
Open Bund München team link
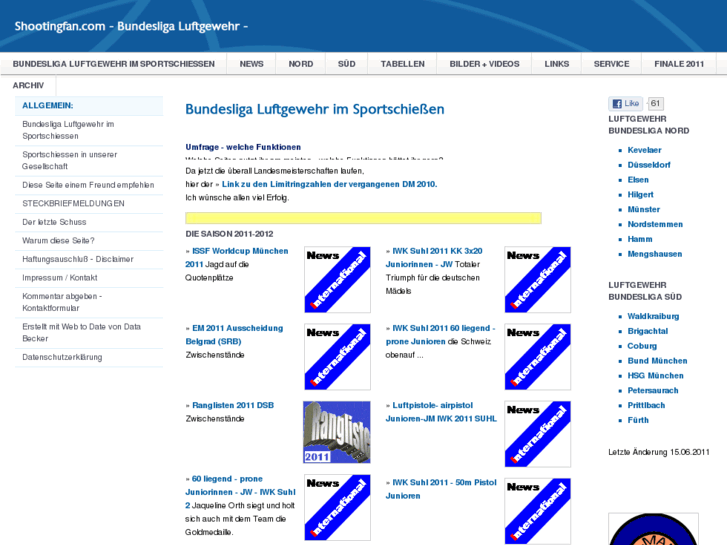pyautogui.click(x=657, y=361)
